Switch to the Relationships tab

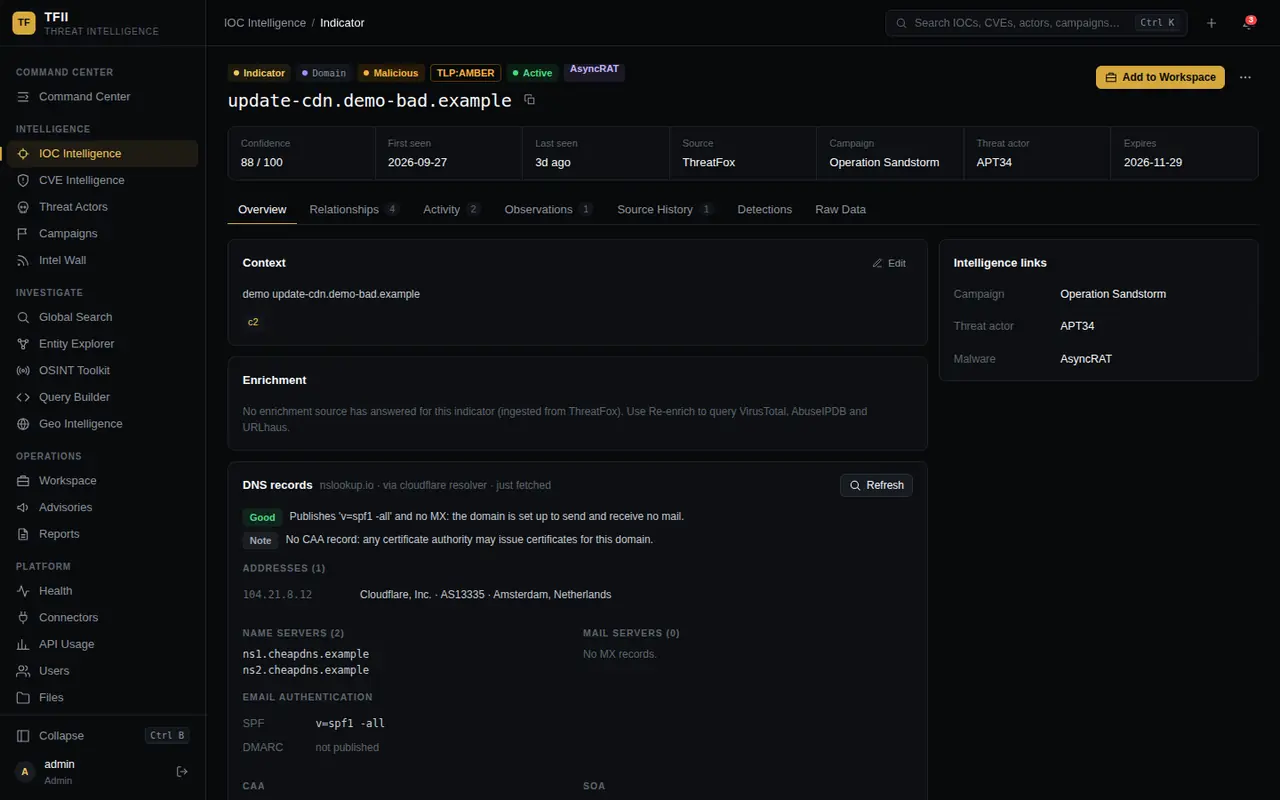354,209
